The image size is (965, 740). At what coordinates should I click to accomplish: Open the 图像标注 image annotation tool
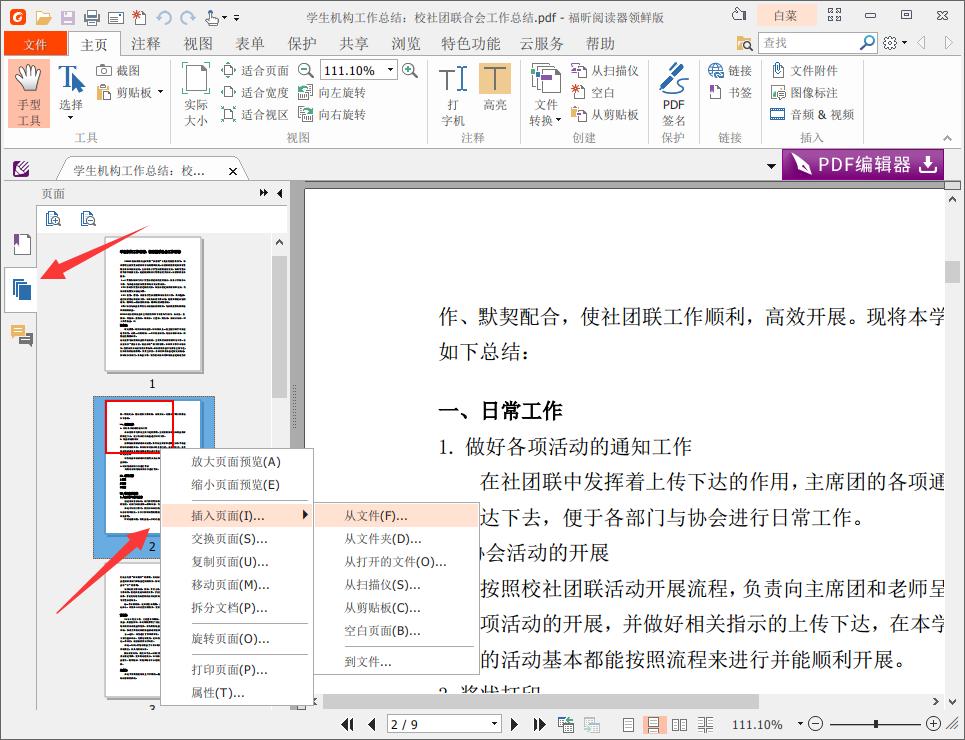pos(808,92)
